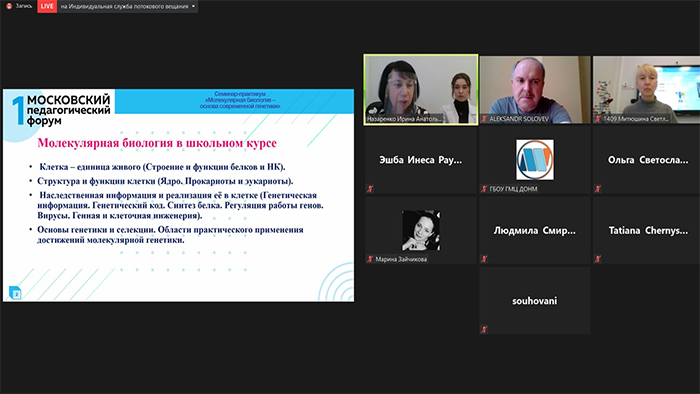Click muted mic icon on souhovani tile
The image size is (700, 394).
tap(484, 329)
